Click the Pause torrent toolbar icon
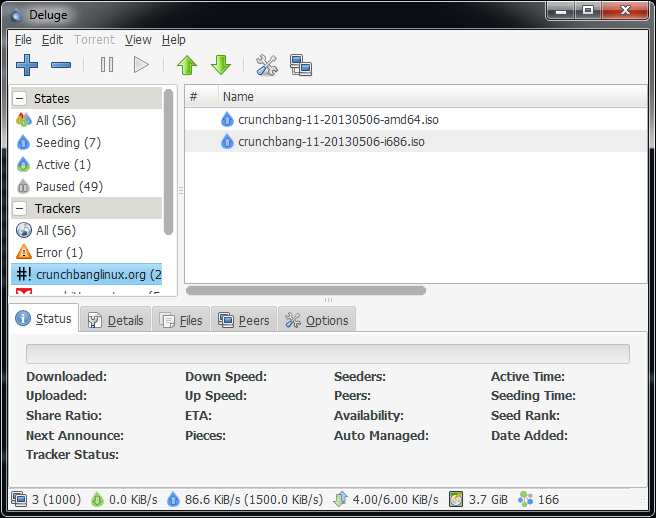The height and width of the screenshot is (518, 656). 107,65
